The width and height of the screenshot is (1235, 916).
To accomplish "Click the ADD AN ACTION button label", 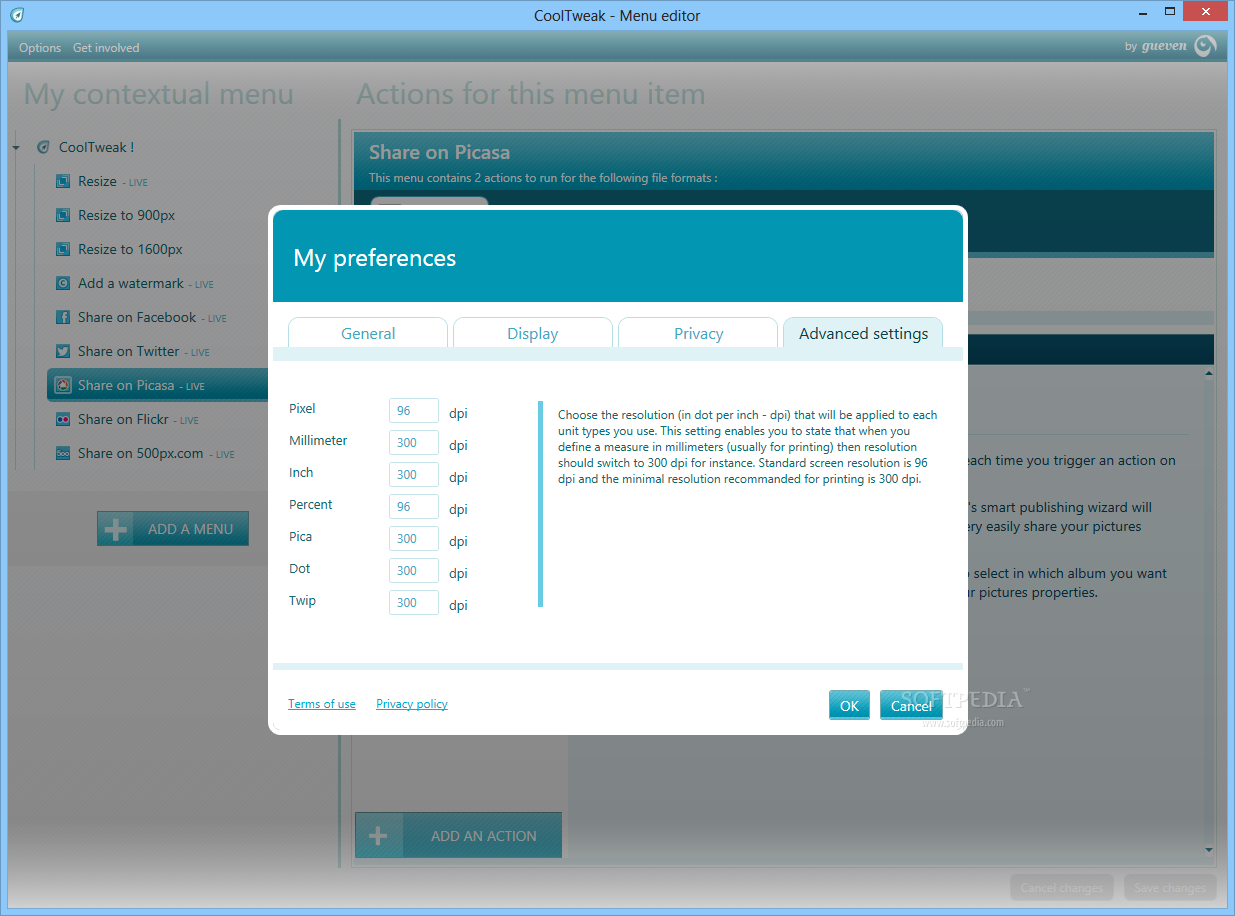I will tap(484, 836).
